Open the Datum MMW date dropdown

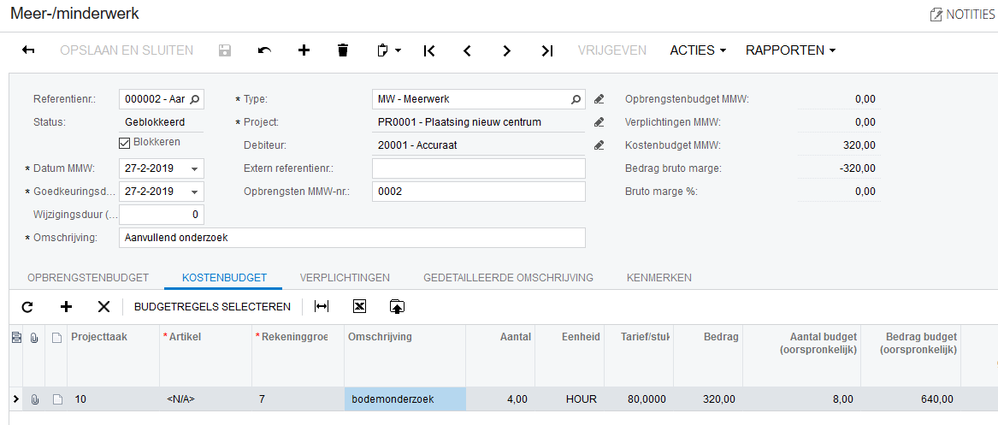click(x=194, y=168)
